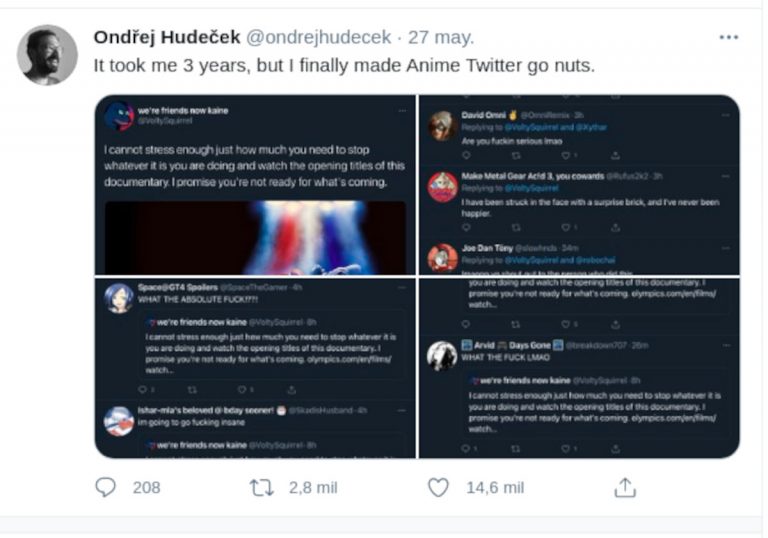Click the 14,6 mil likes count
The height and width of the screenshot is (538, 768).
[x=495, y=487]
